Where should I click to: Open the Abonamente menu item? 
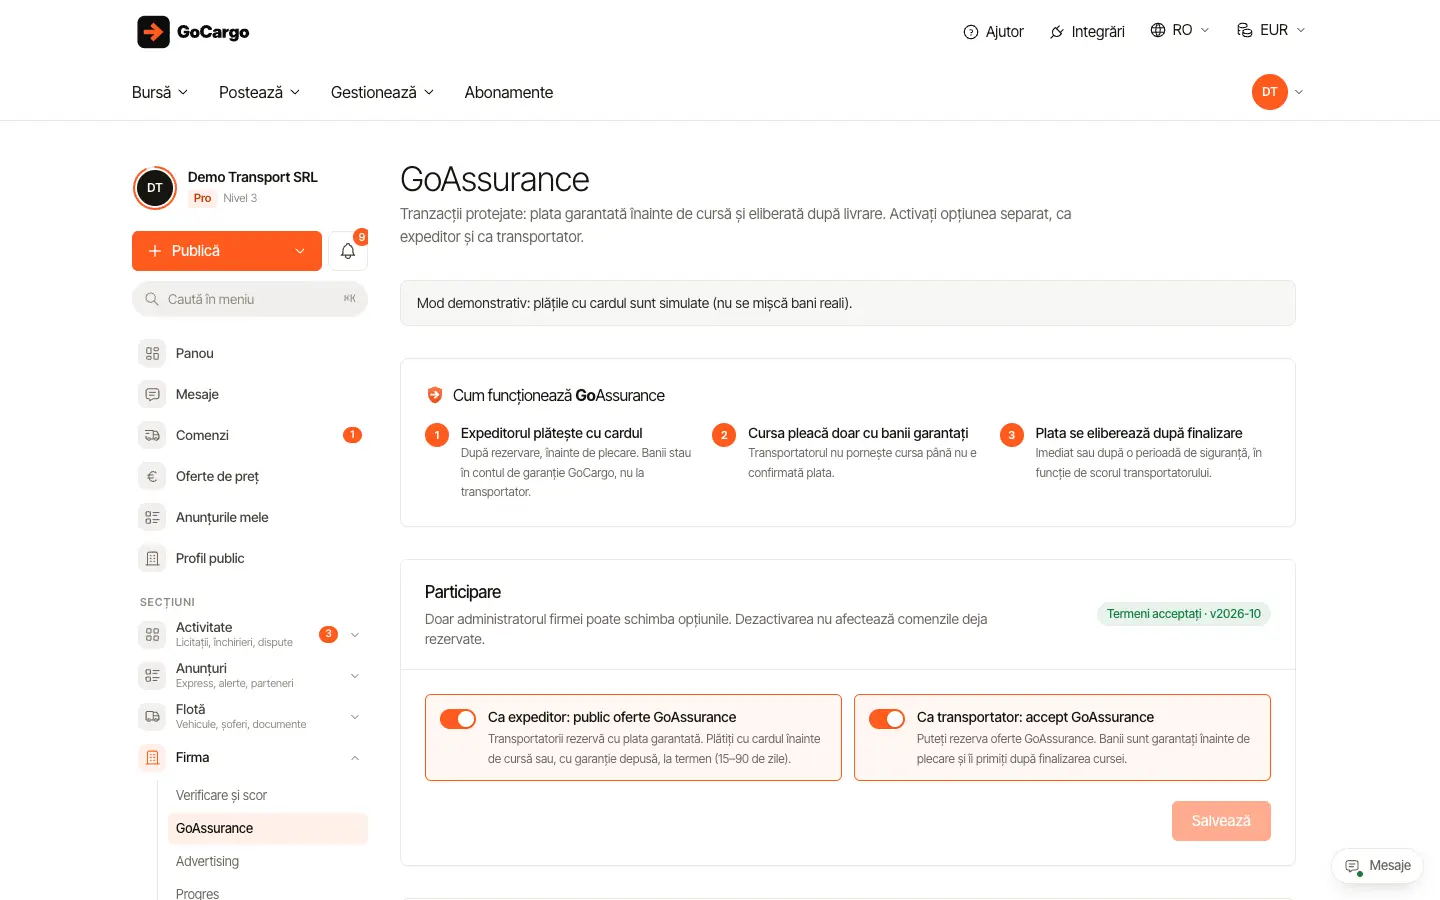point(509,92)
